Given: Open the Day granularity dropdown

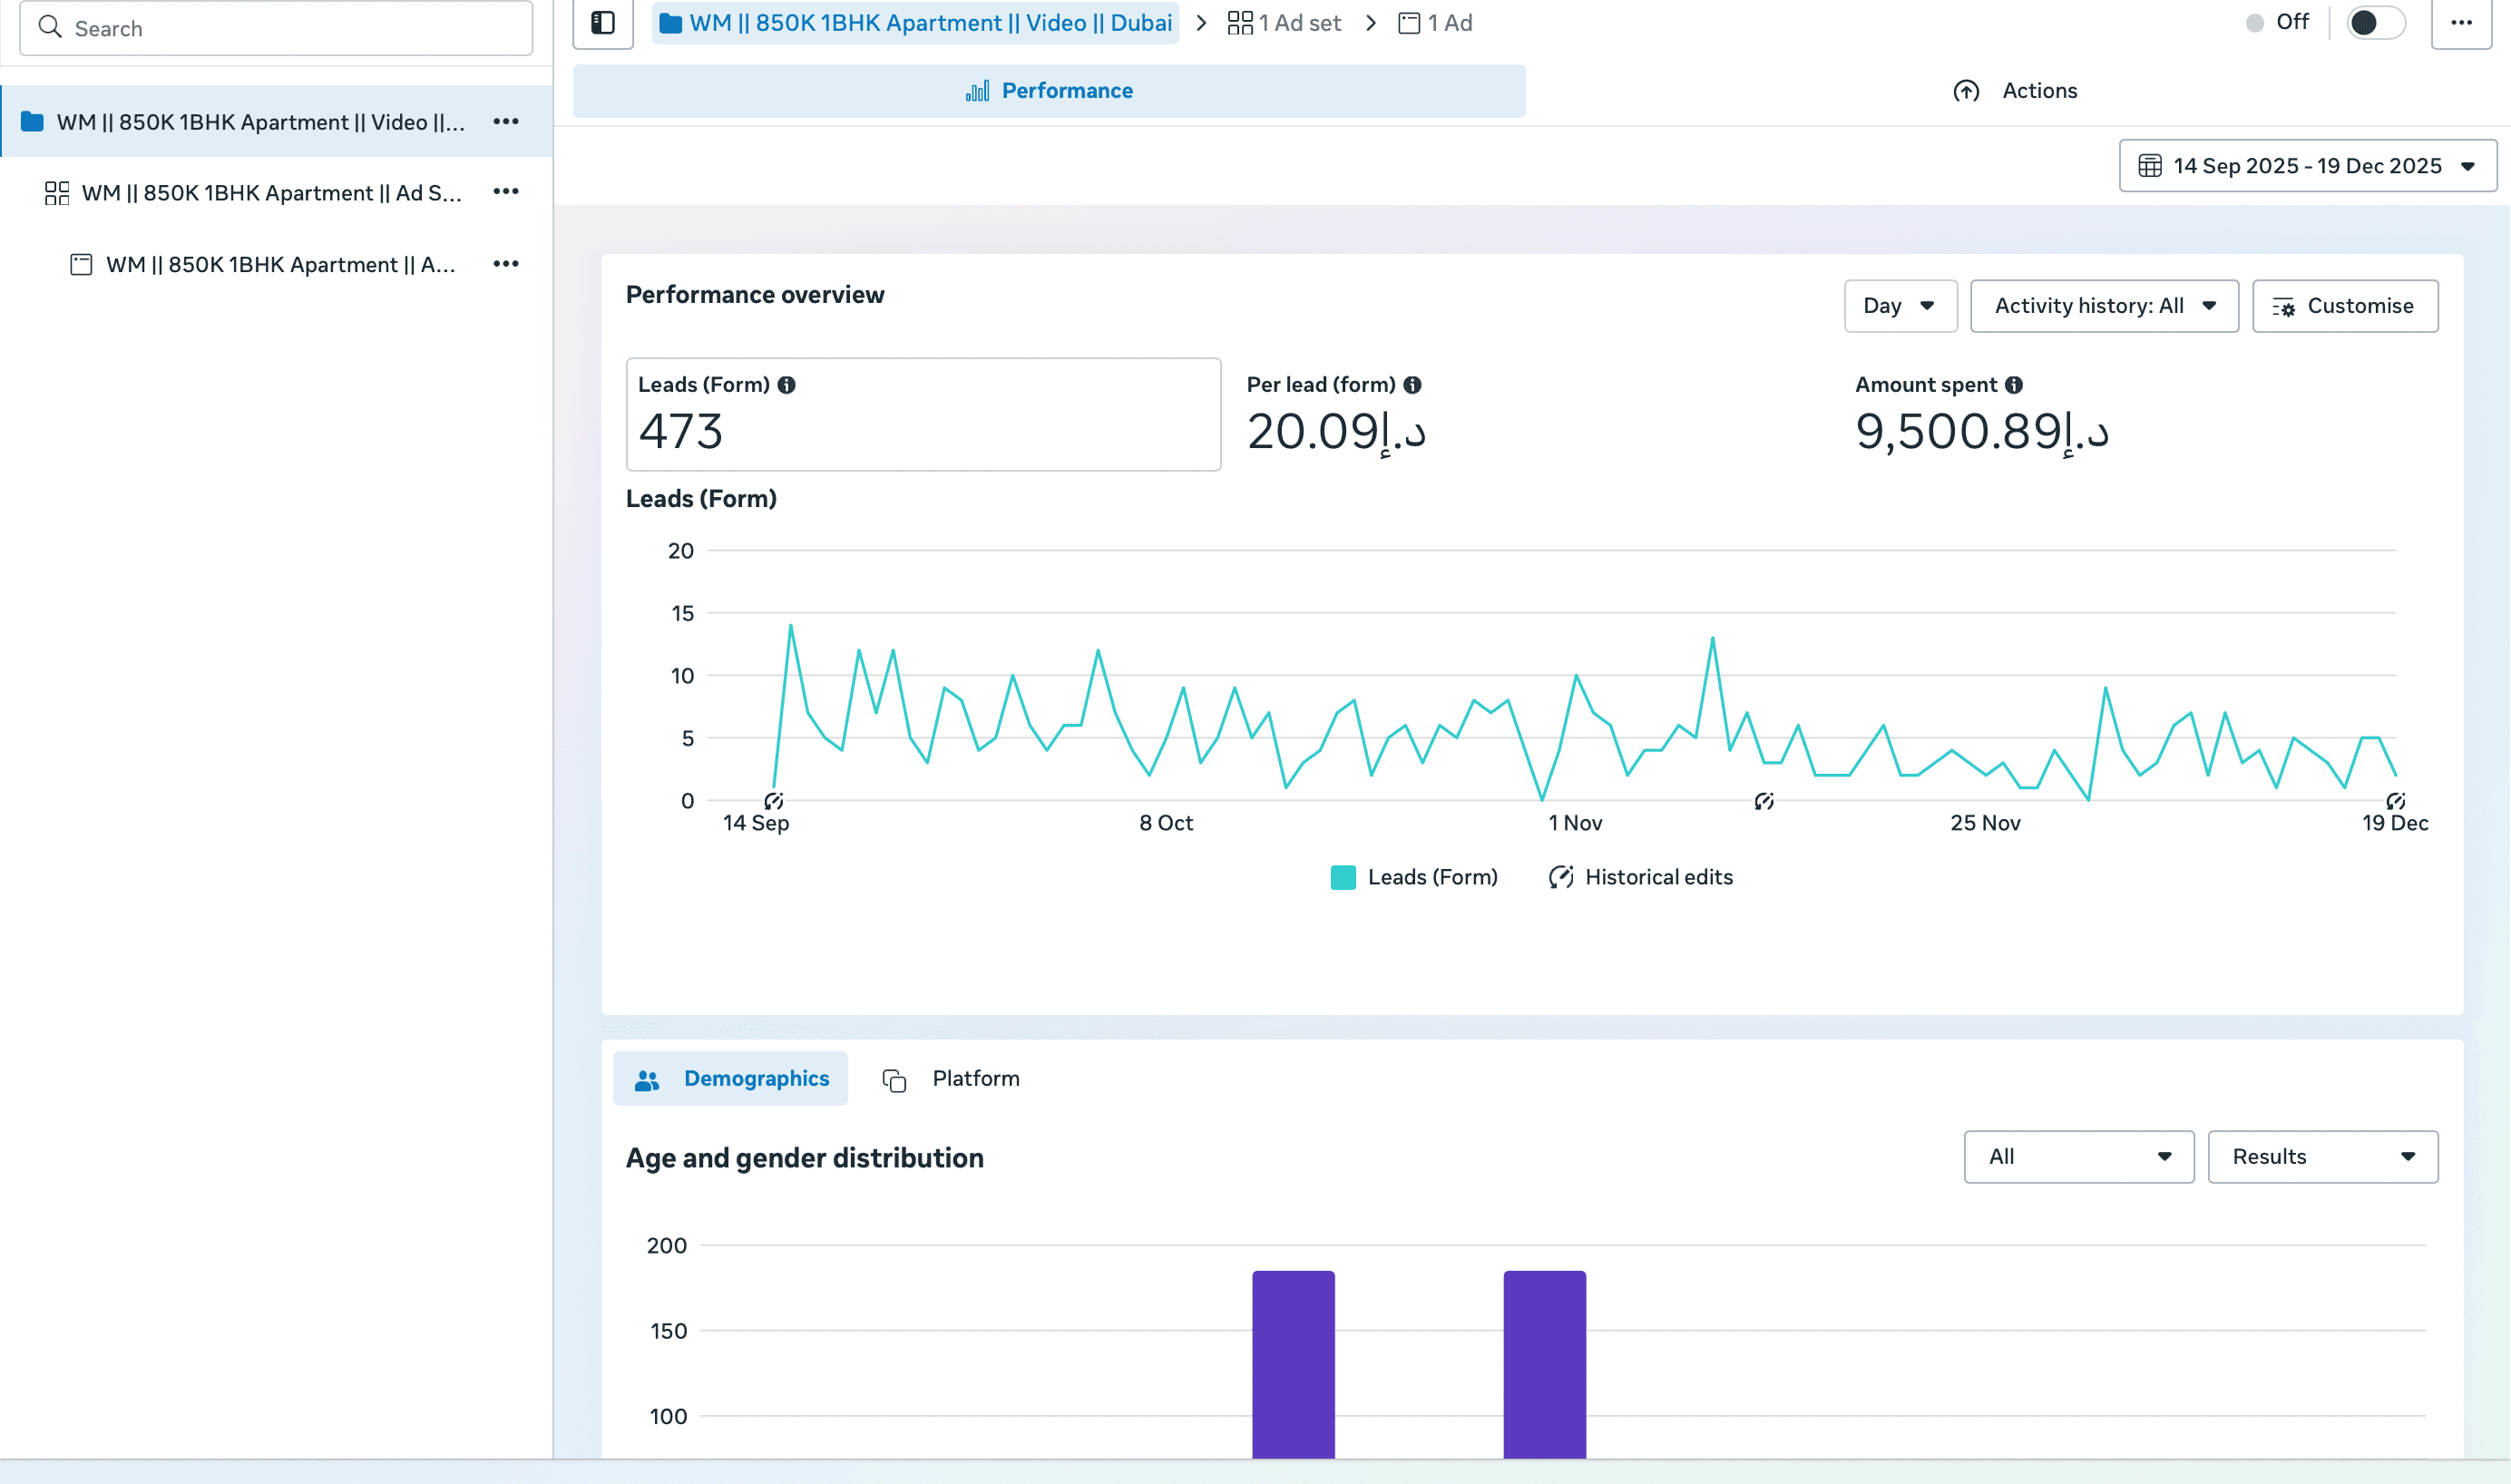Looking at the screenshot, I should [1900, 306].
